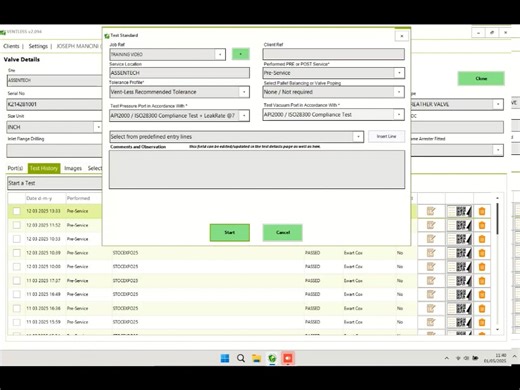Open Test Pressure Port in Accordance With dropdown

[244, 116]
